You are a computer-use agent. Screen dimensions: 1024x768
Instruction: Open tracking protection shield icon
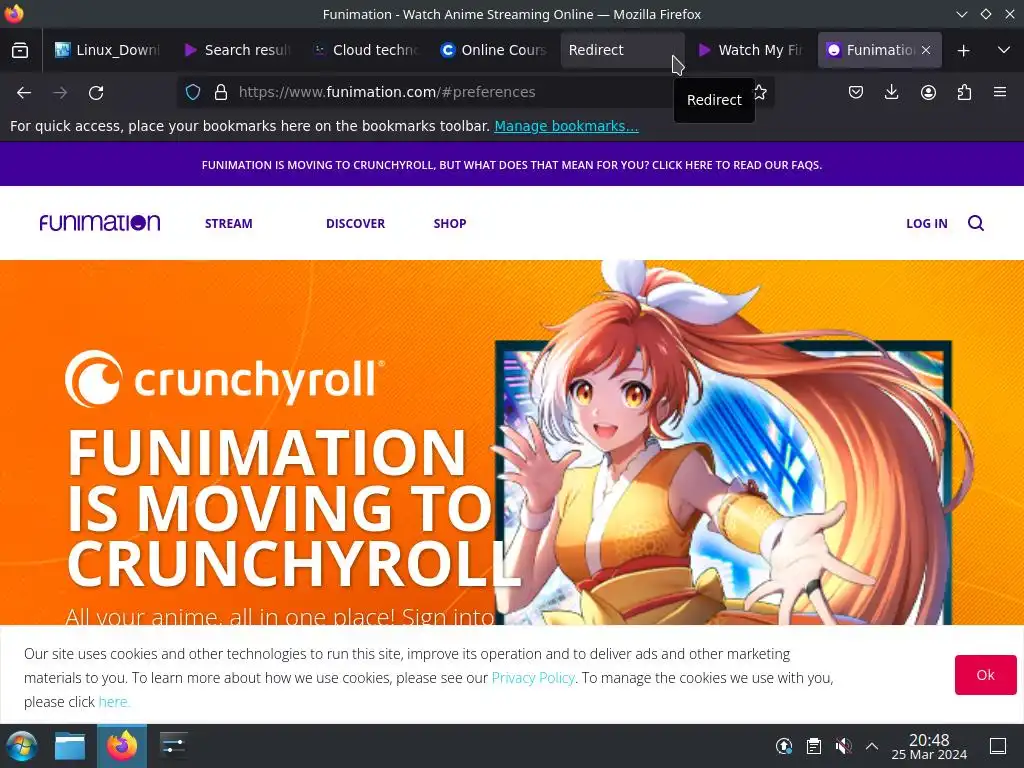click(x=193, y=92)
